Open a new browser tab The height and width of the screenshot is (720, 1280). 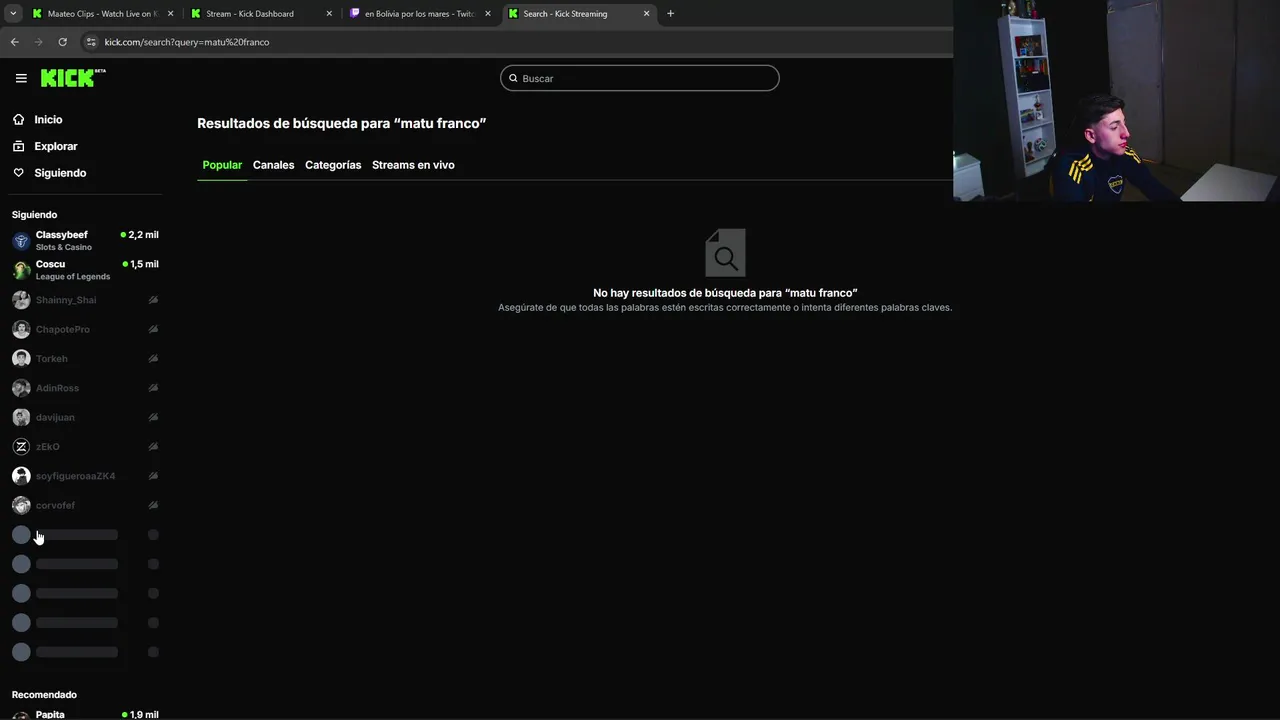pos(670,14)
